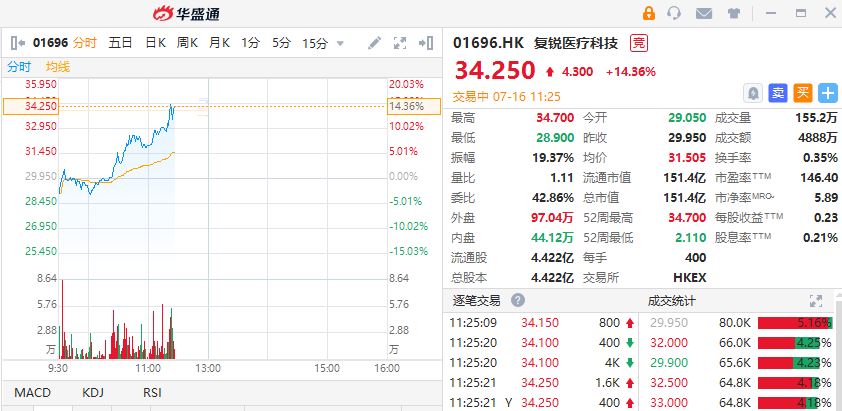Image resolution: width=842 pixels, height=411 pixels.
Task: Collapse right panel arrow icon
Action: pos(426,43)
